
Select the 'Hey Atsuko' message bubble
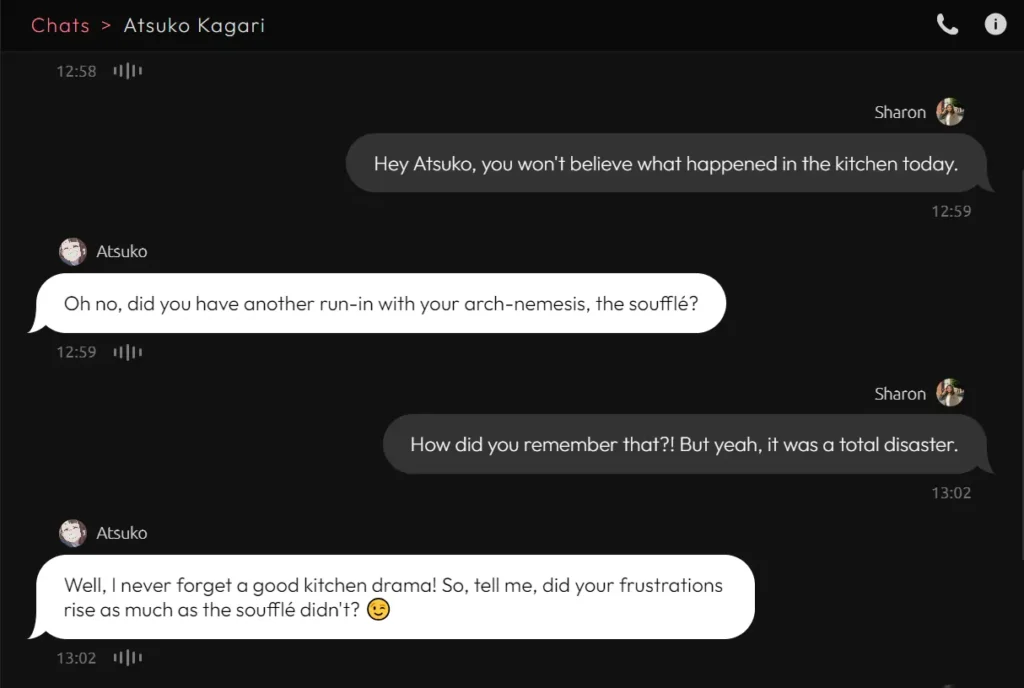(668, 163)
